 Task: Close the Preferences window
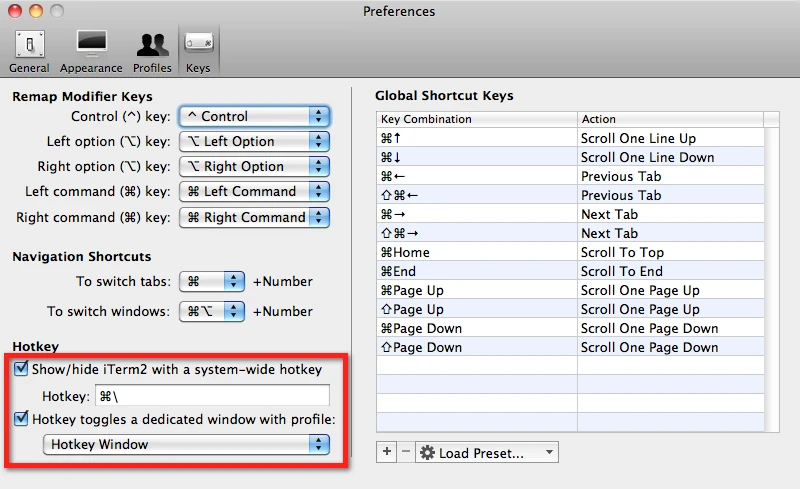pos(13,11)
